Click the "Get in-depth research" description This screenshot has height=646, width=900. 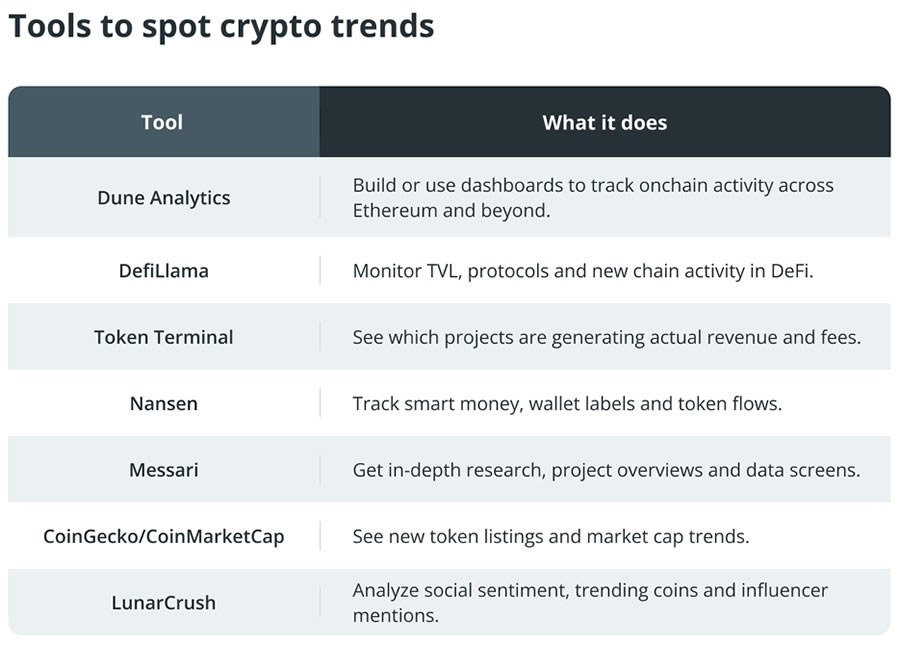pos(606,469)
